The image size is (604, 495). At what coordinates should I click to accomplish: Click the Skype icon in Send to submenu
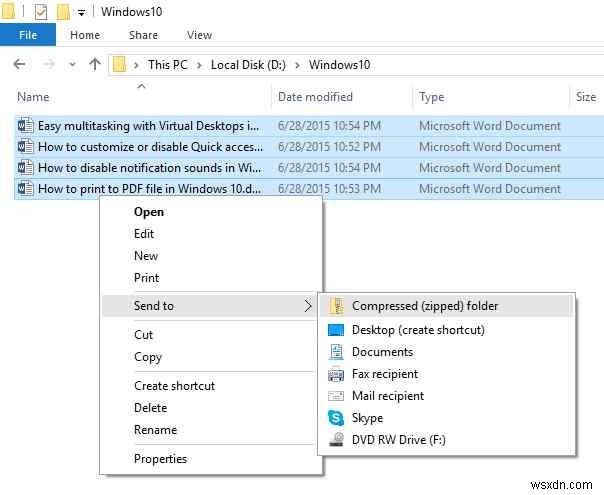[x=335, y=418]
